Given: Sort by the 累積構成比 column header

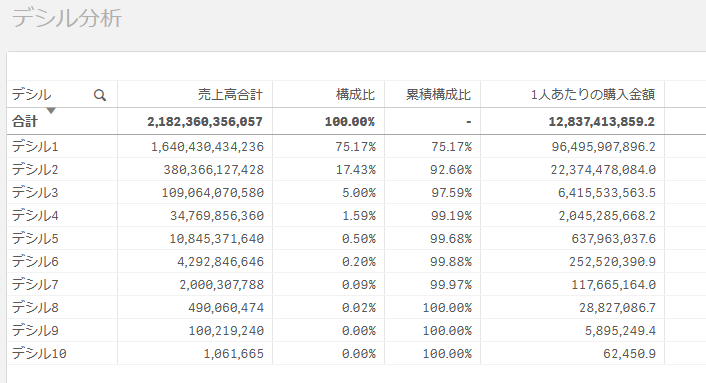Looking at the screenshot, I should point(438,95).
